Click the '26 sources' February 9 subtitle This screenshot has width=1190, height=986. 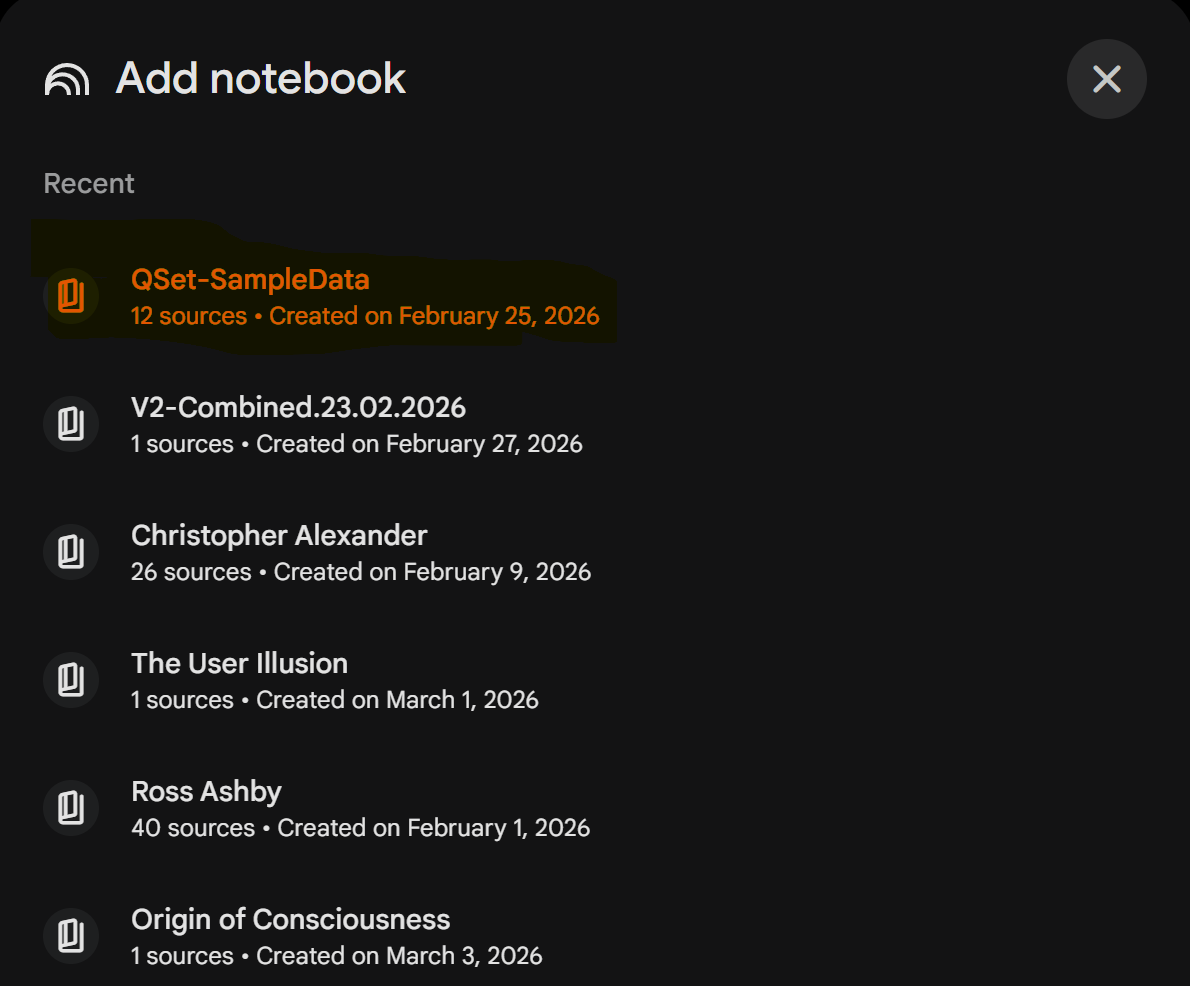[x=361, y=572]
